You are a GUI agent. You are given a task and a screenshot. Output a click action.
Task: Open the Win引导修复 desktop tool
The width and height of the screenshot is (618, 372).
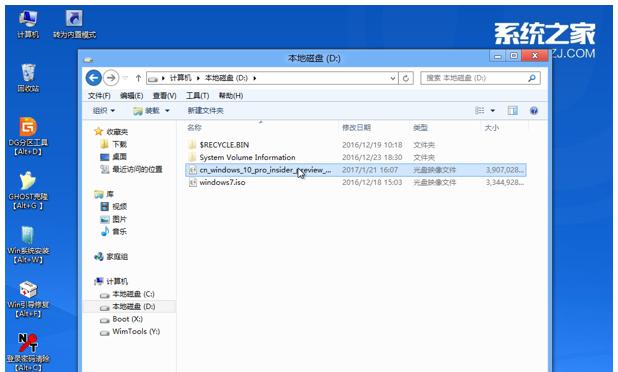tap(28, 298)
